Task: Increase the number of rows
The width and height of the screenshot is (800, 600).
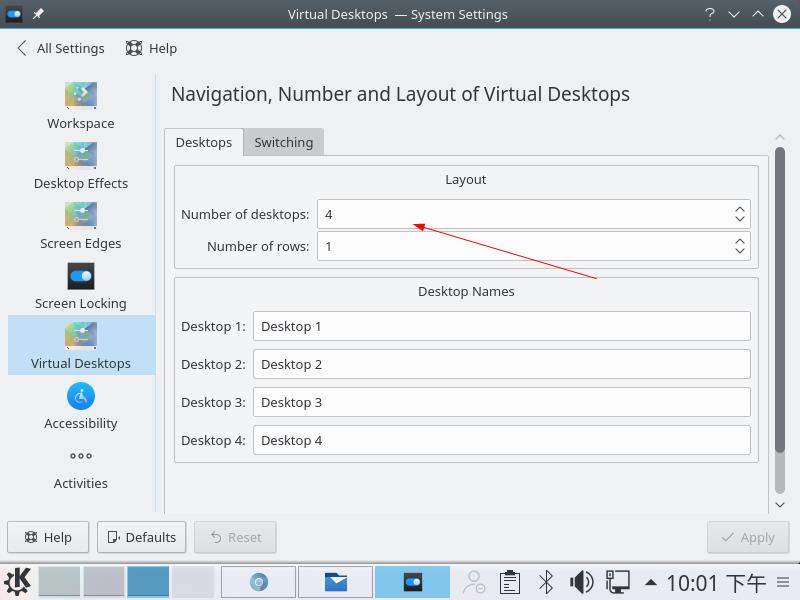Action: tap(740, 241)
